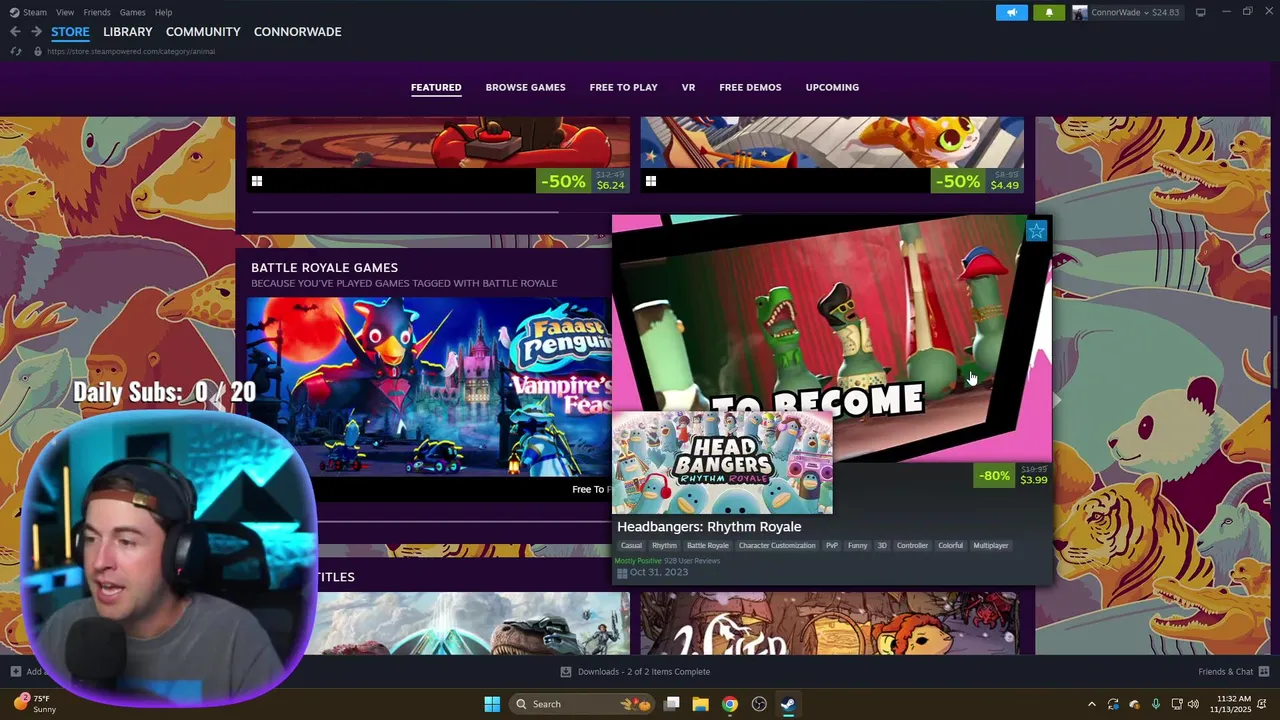Click the Downloads status icon
Viewport: 1280px width, 720px height.
coord(566,672)
